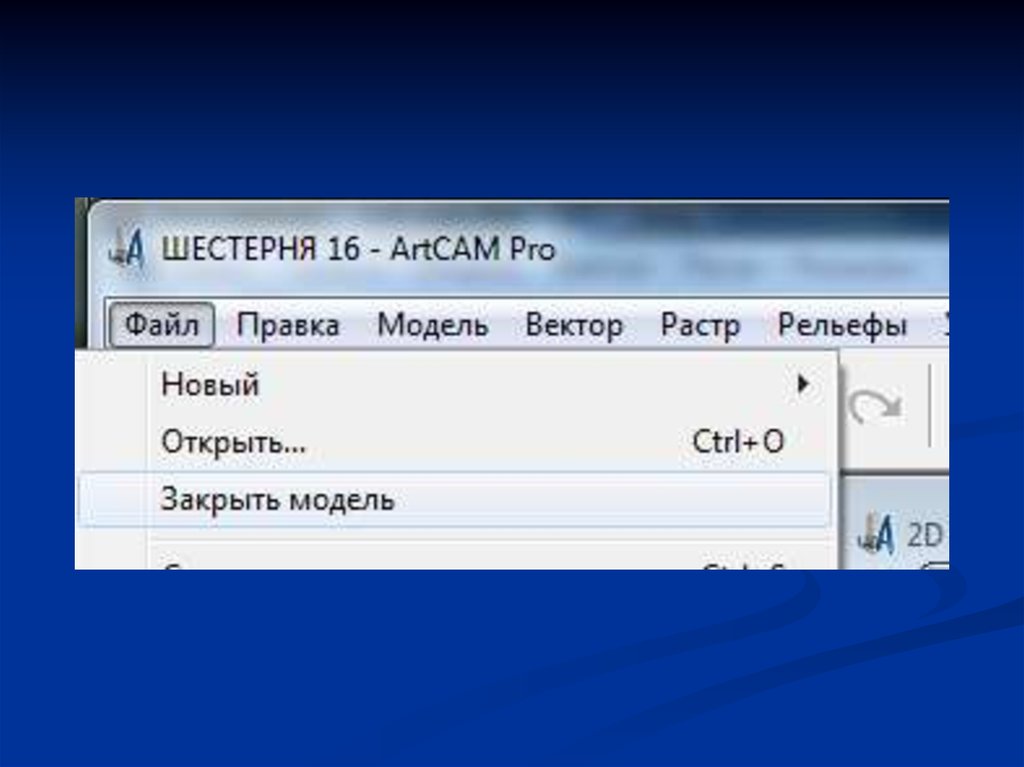Click the partly hidden entry under Закрыть модель
Screen dimensions: 1024x767
[x=456, y=564]
